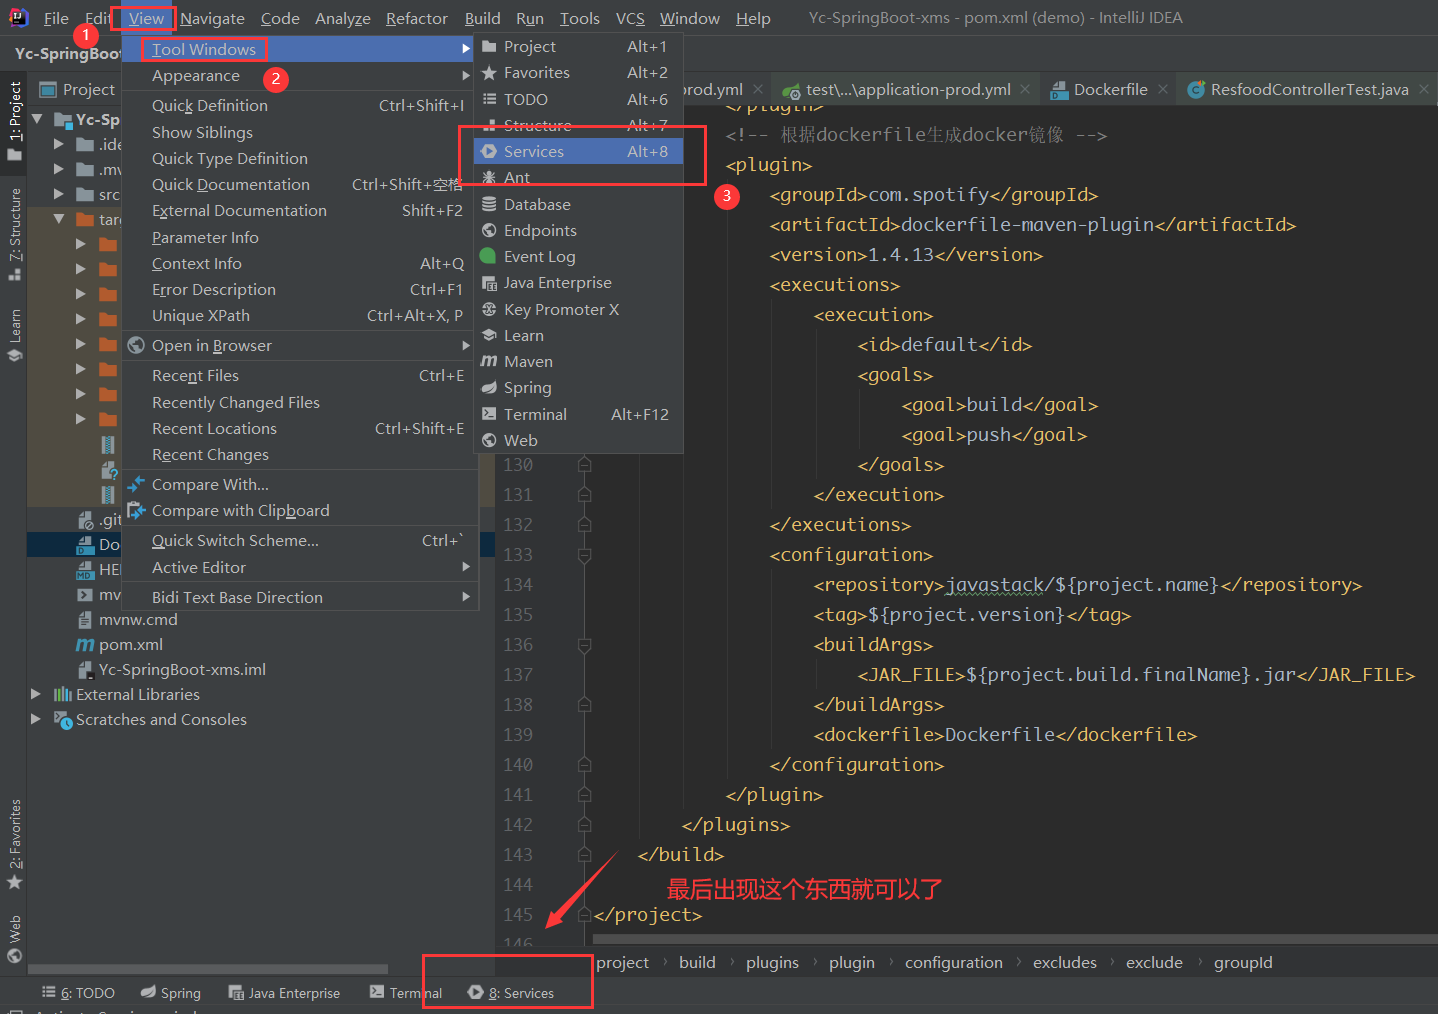The width and height of the screenshot is (1438, 1014).
Task: Open the Terminal tool window button at bottom
Action: [406, 993]
